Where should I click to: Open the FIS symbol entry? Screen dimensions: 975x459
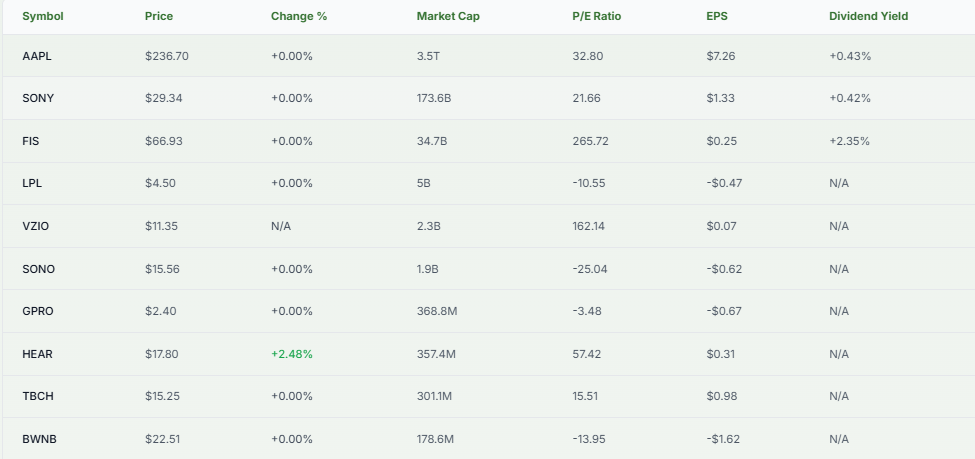[x=31, y=141]
